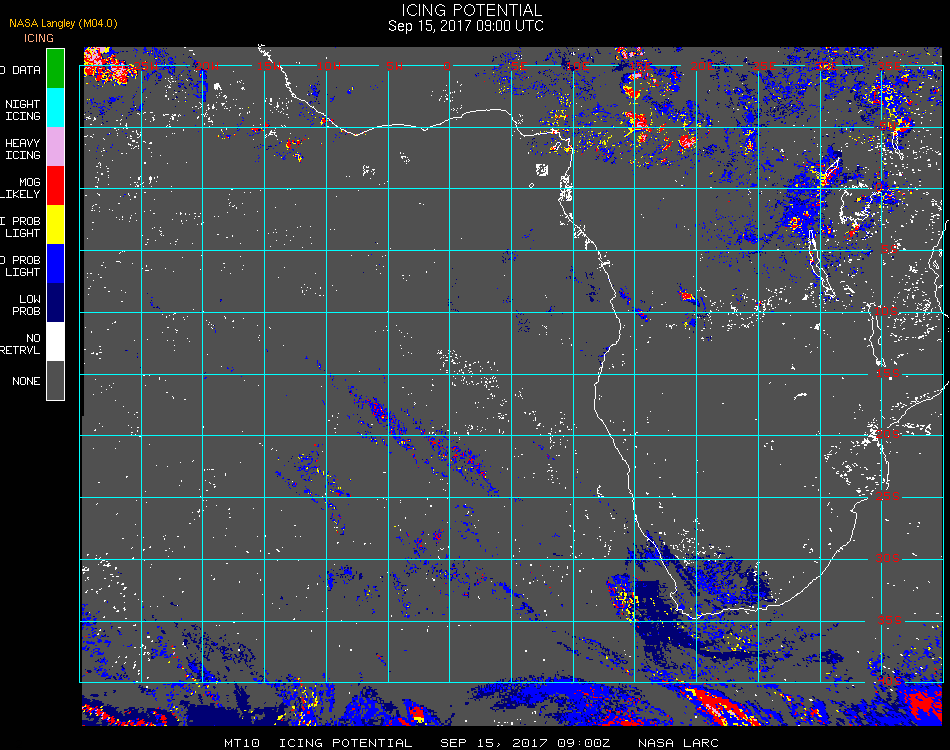Click the red MOG LIKELY legend swatch
This screenshot has width=950, height=750.
coord(55,185)
